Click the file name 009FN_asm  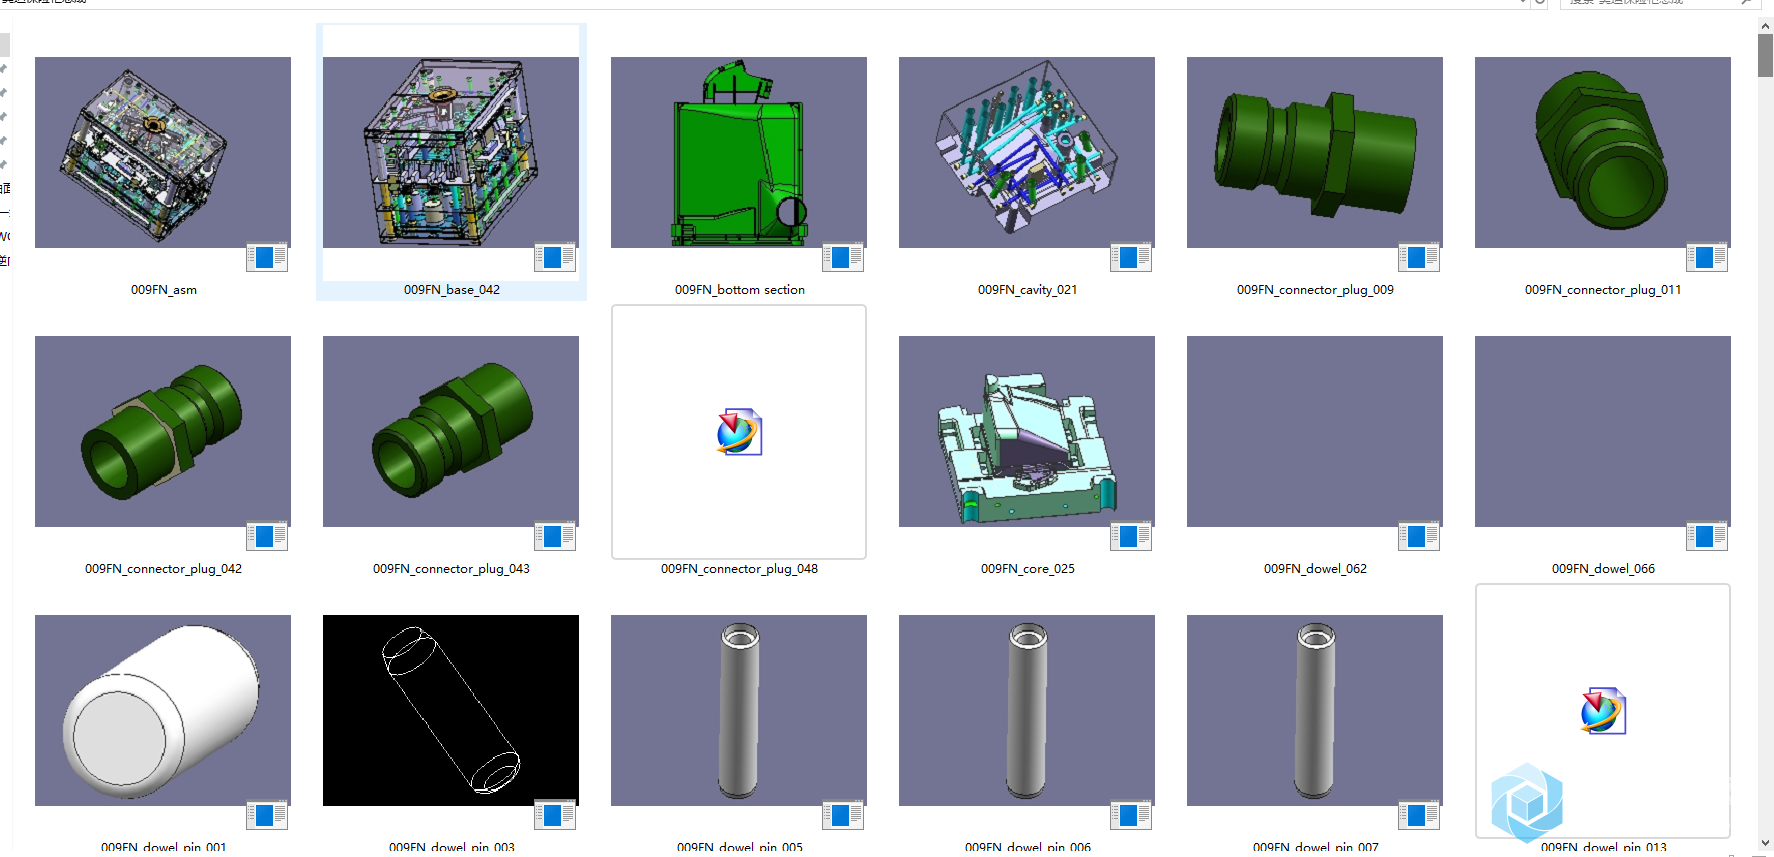tap(164, 290)
